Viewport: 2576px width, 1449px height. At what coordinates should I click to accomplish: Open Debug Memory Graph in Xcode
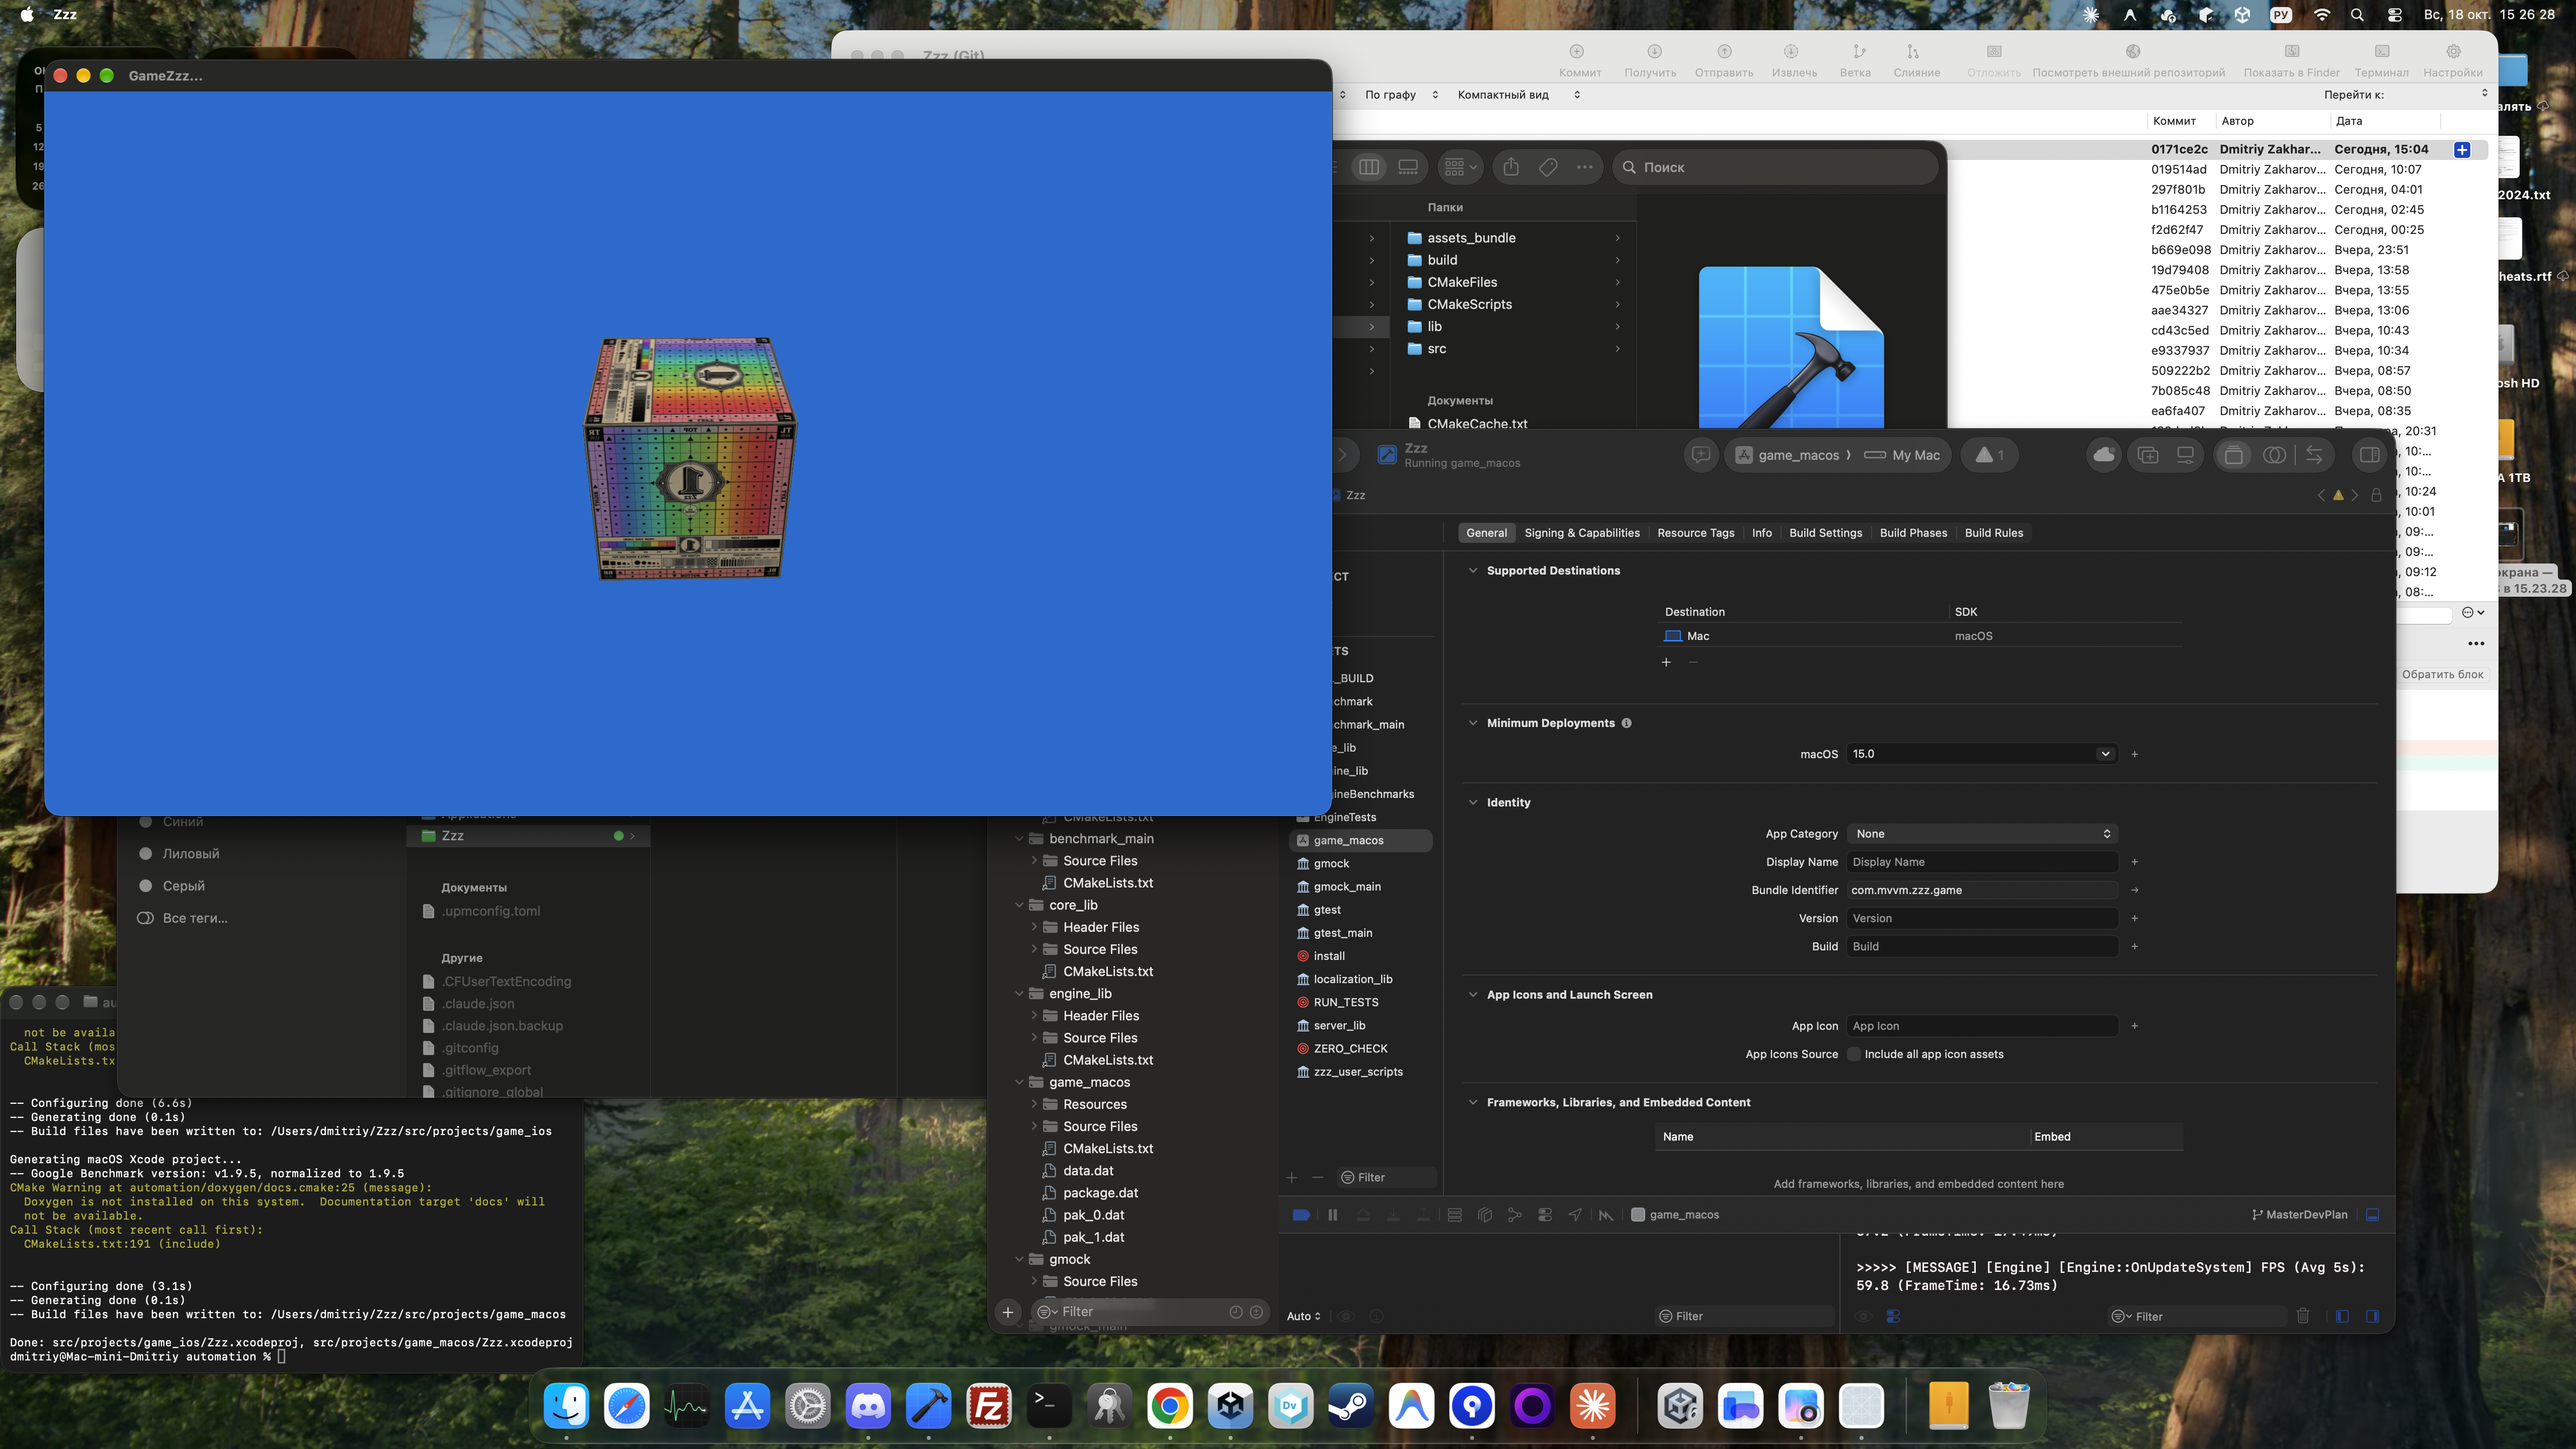click(x=1515, y=1214)
